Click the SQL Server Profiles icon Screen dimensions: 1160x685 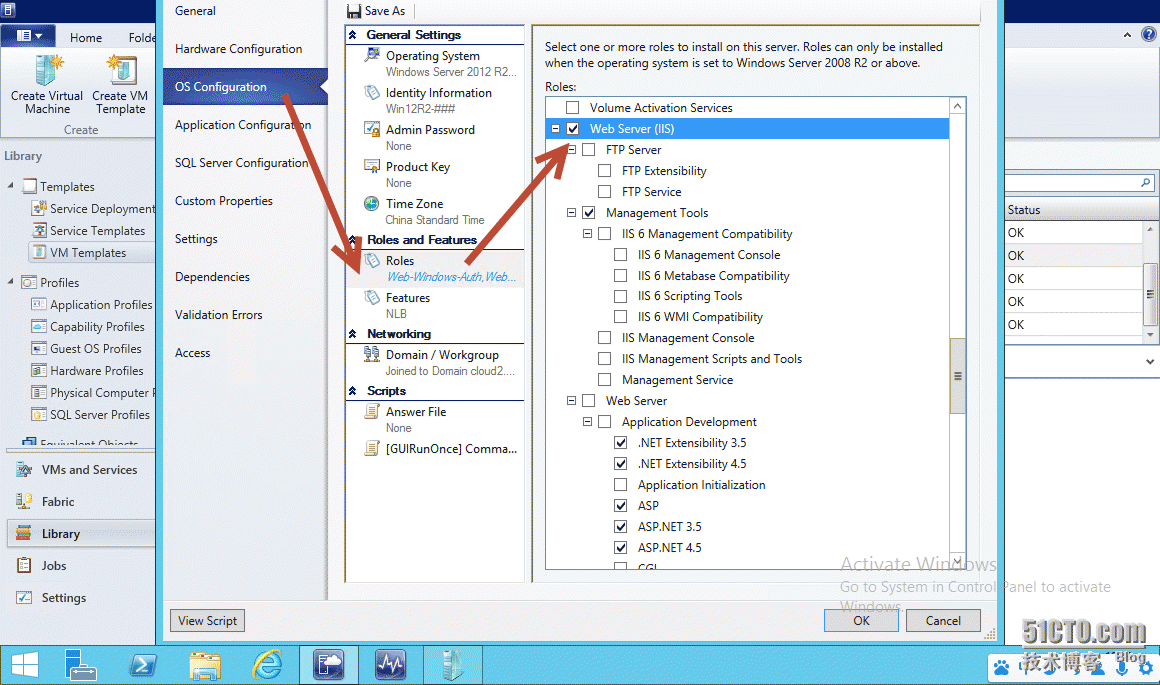coord(39,415)
